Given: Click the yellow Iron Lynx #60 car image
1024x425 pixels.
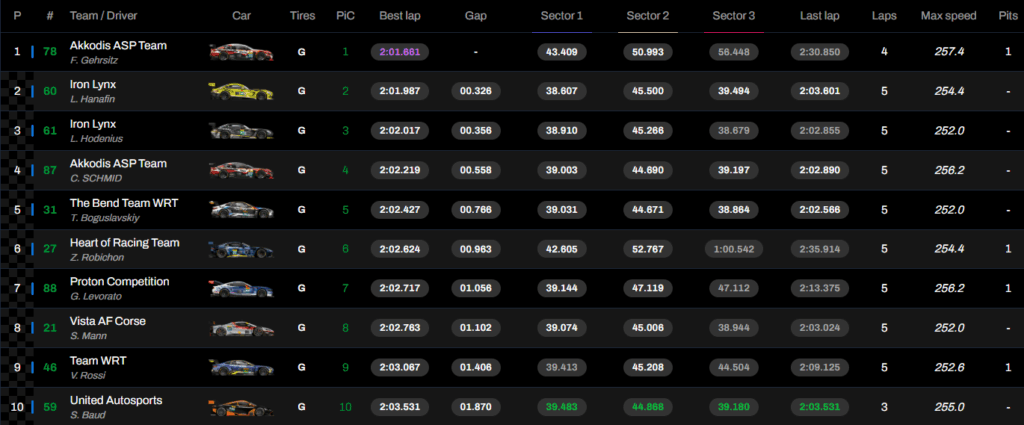Looking at the screenshot, I should point(242,91).
